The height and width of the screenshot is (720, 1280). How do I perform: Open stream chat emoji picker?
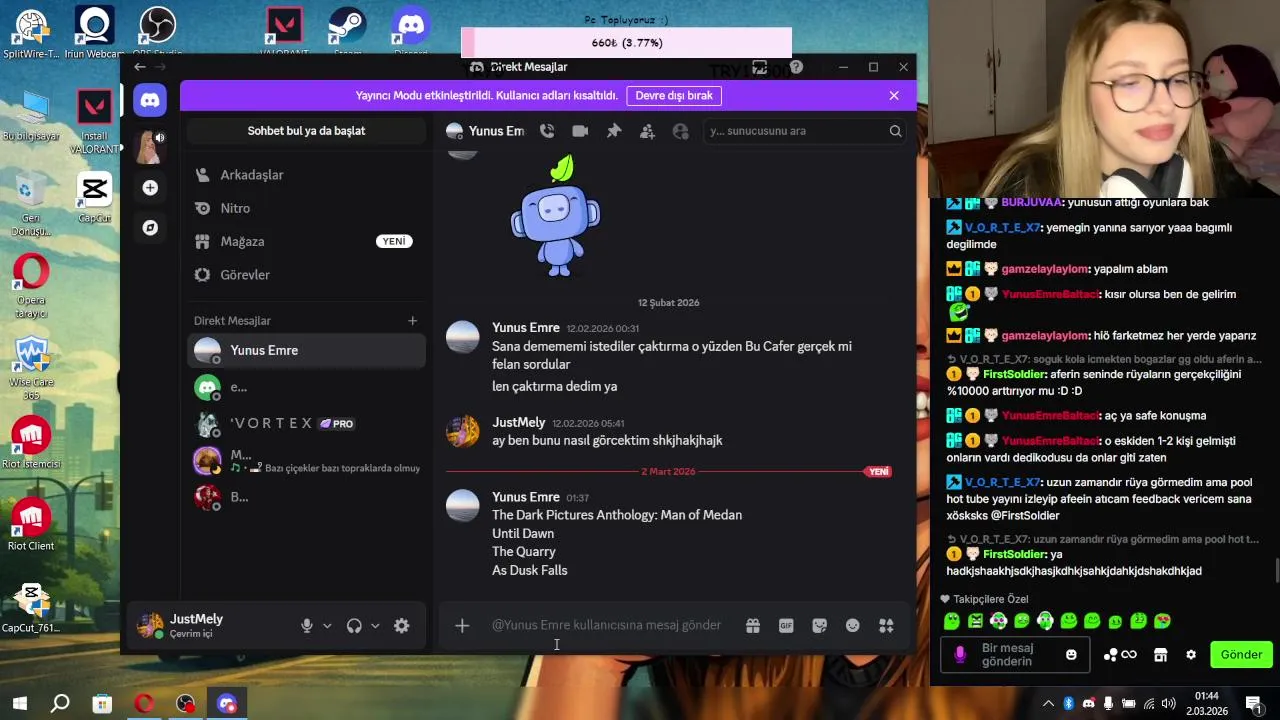1072,655
